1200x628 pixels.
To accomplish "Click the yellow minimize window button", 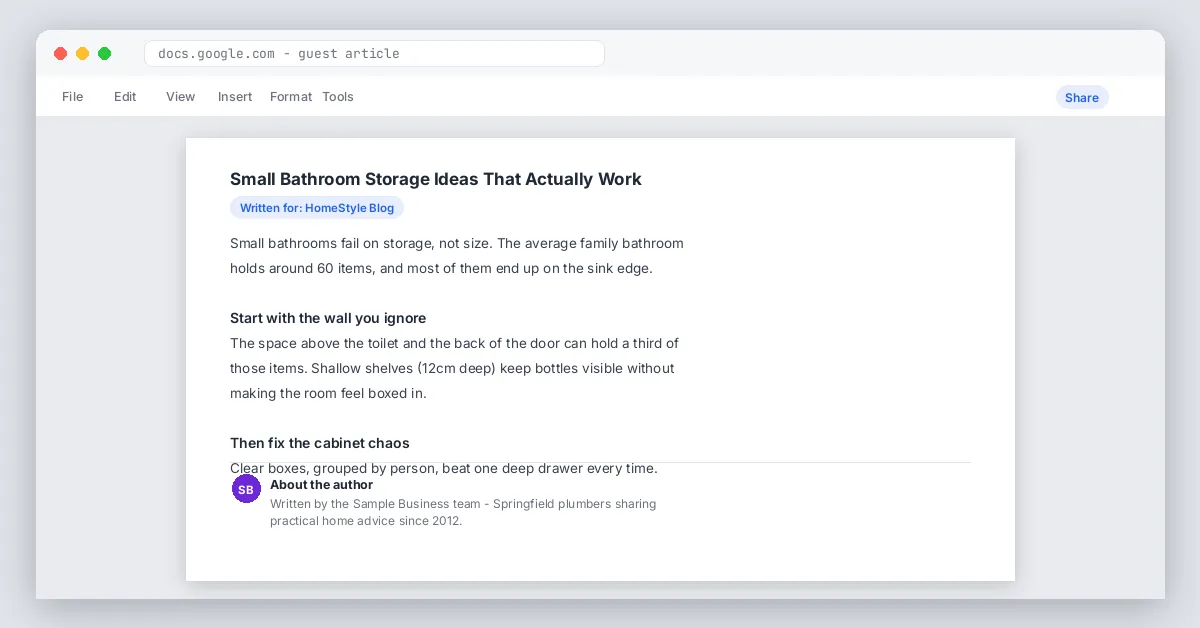I will pos(82,54).
